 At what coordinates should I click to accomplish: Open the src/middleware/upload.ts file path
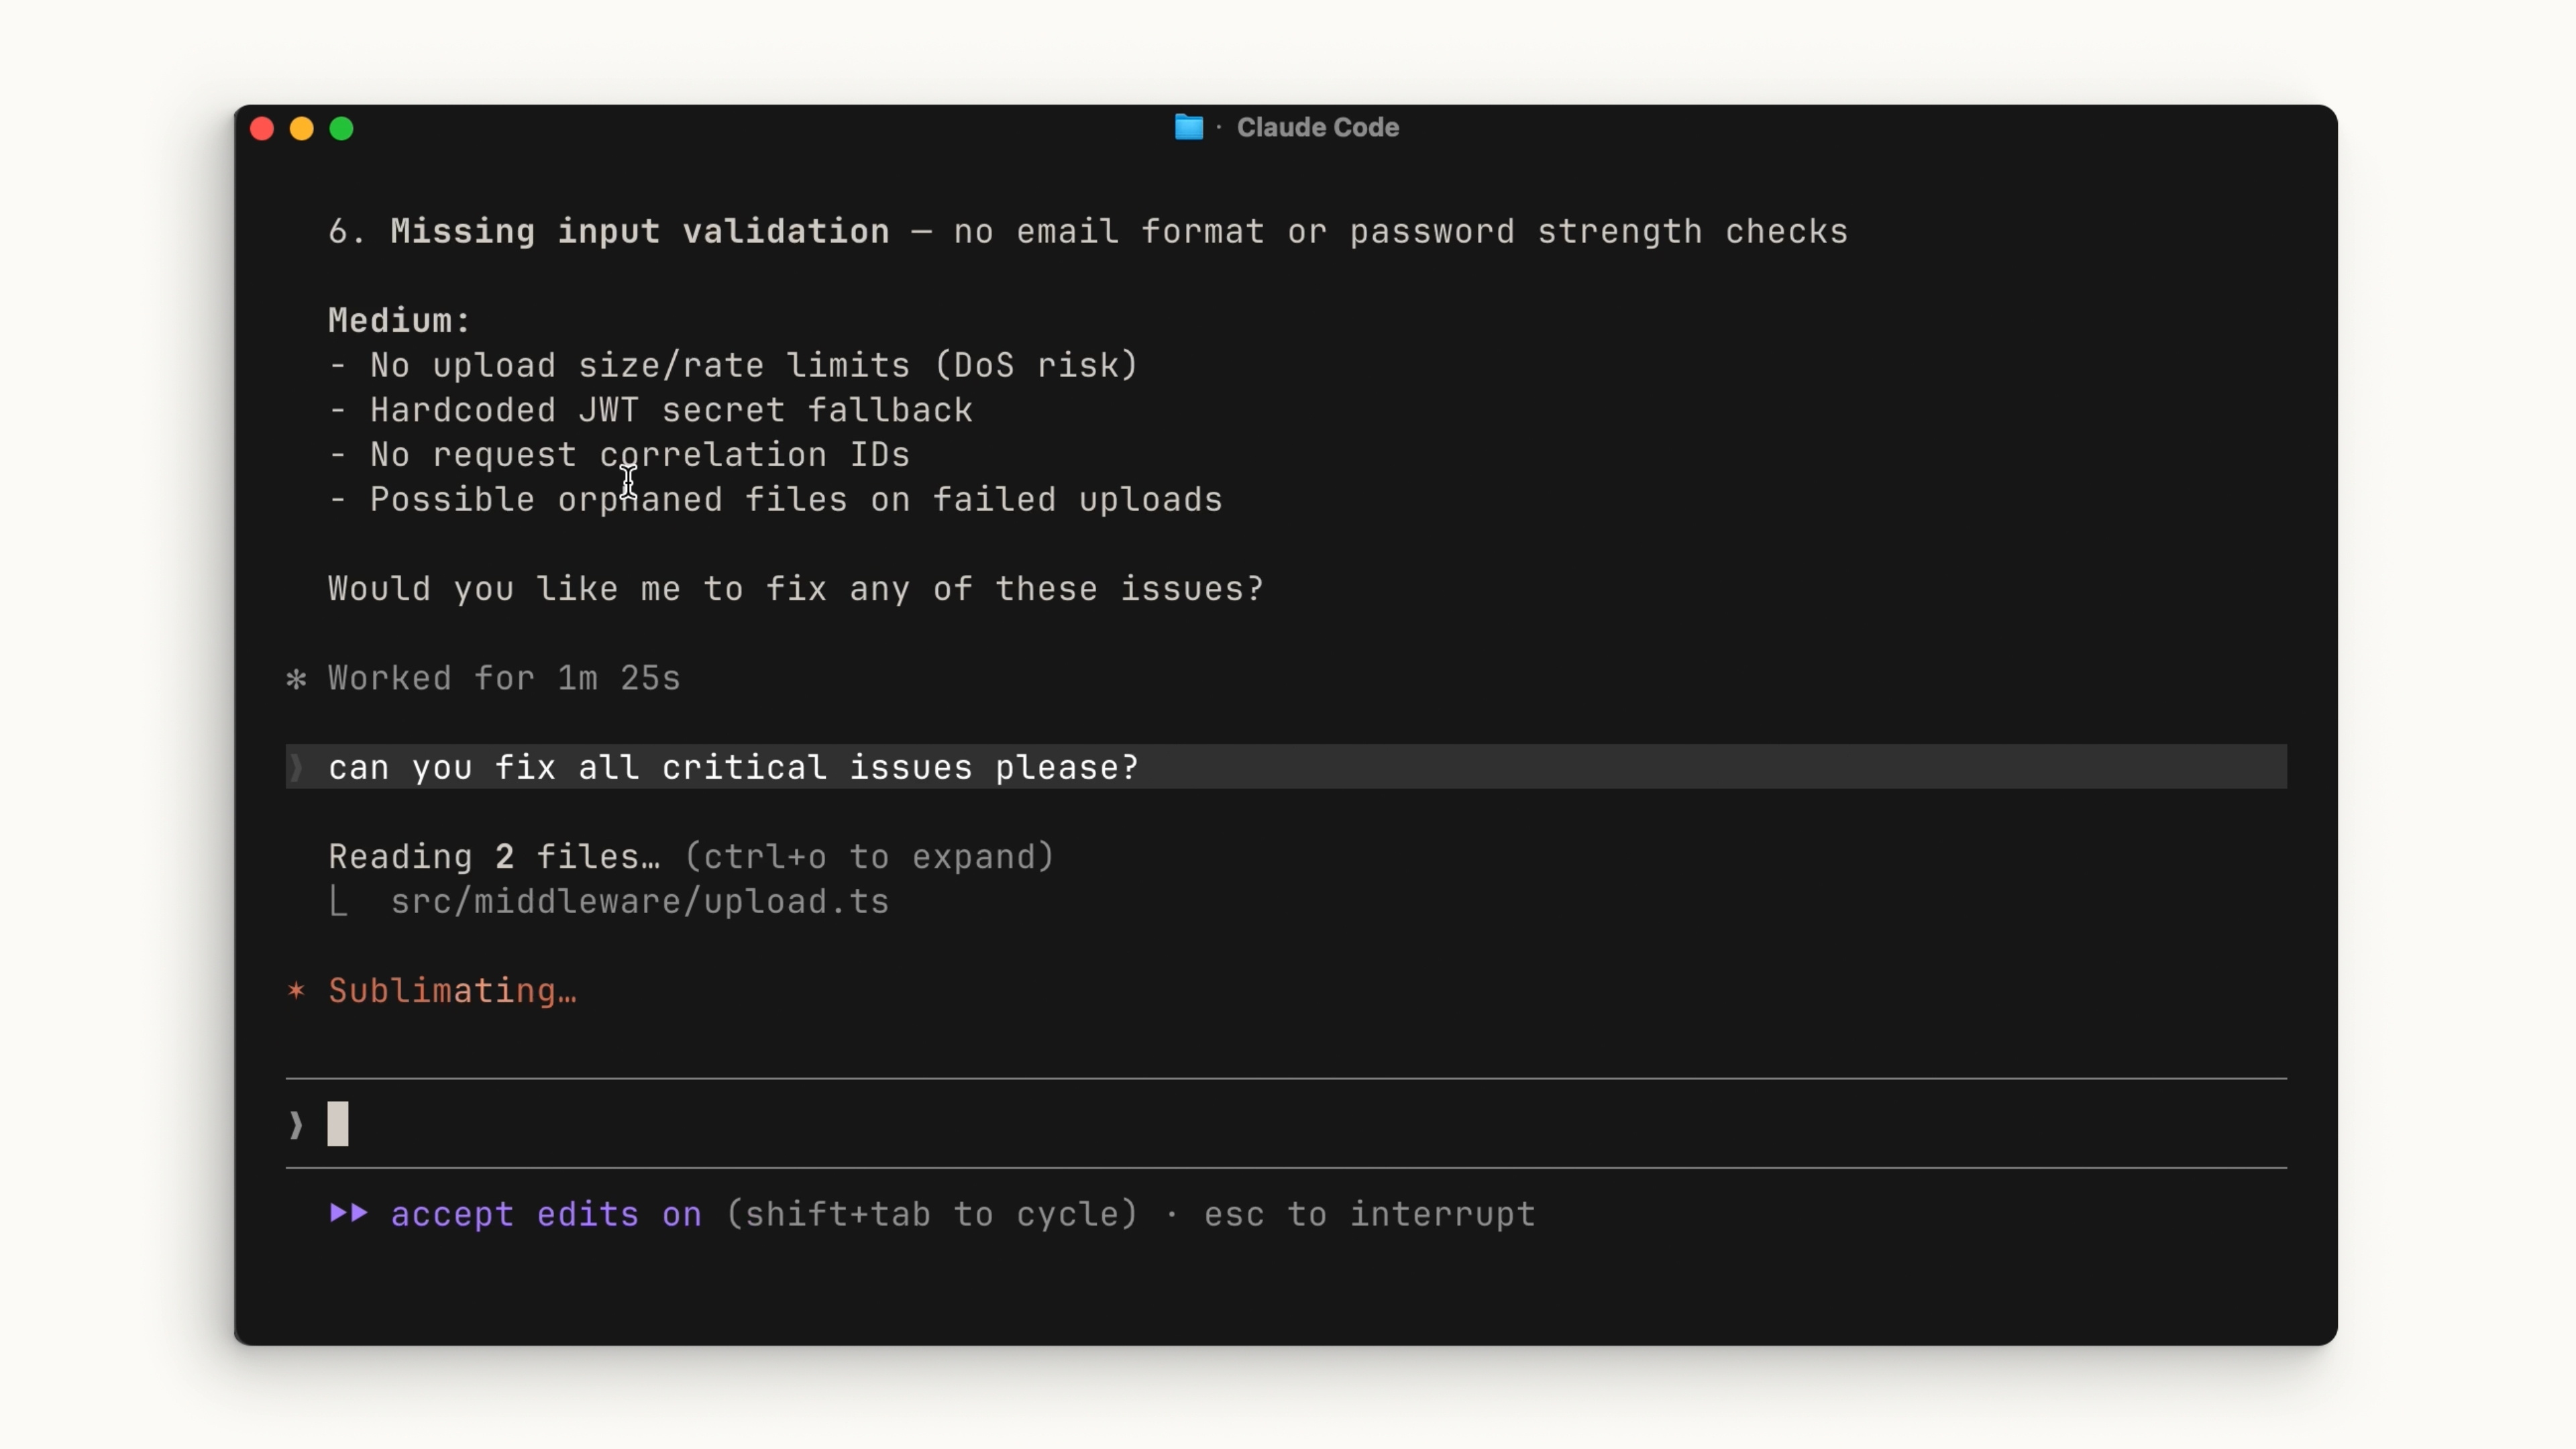point(639,902)
